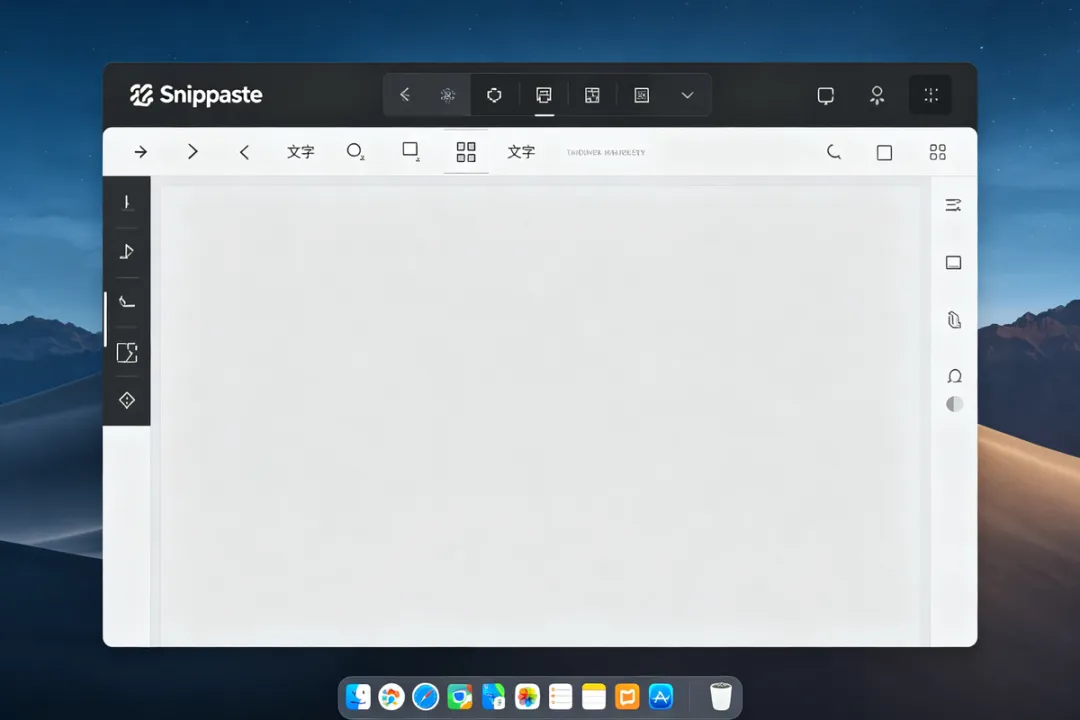This screenshot has height=720, width=1080.
Task: Open the underlined print tab in title bar
Action: click(x=544, y=95)
